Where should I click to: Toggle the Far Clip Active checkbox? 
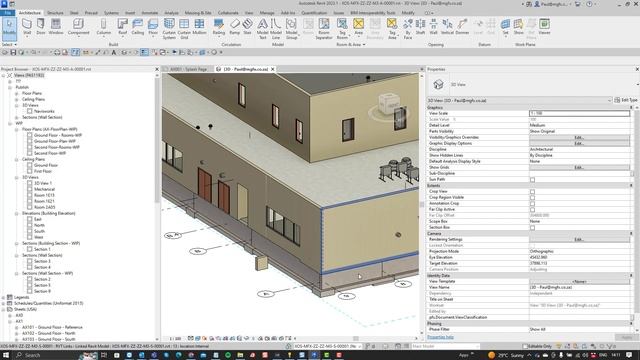[x=532, y=209]
